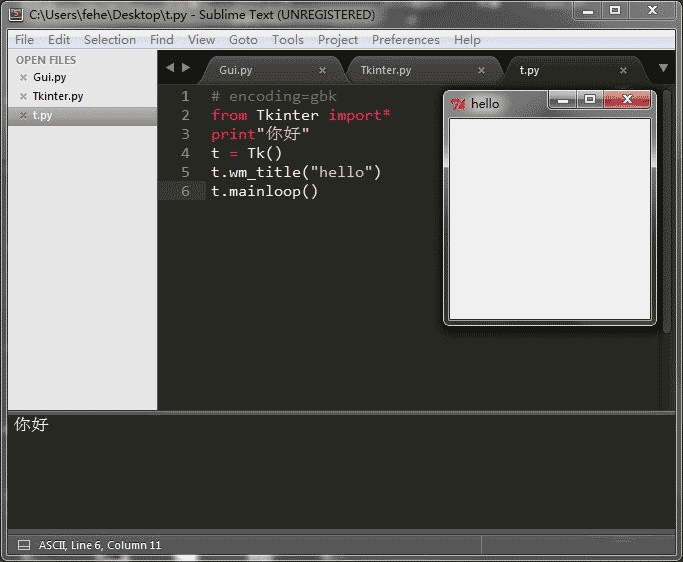Screen dimensions: 683x562
Task: Open the Goto menu
Action: click(x=243, y=40)
